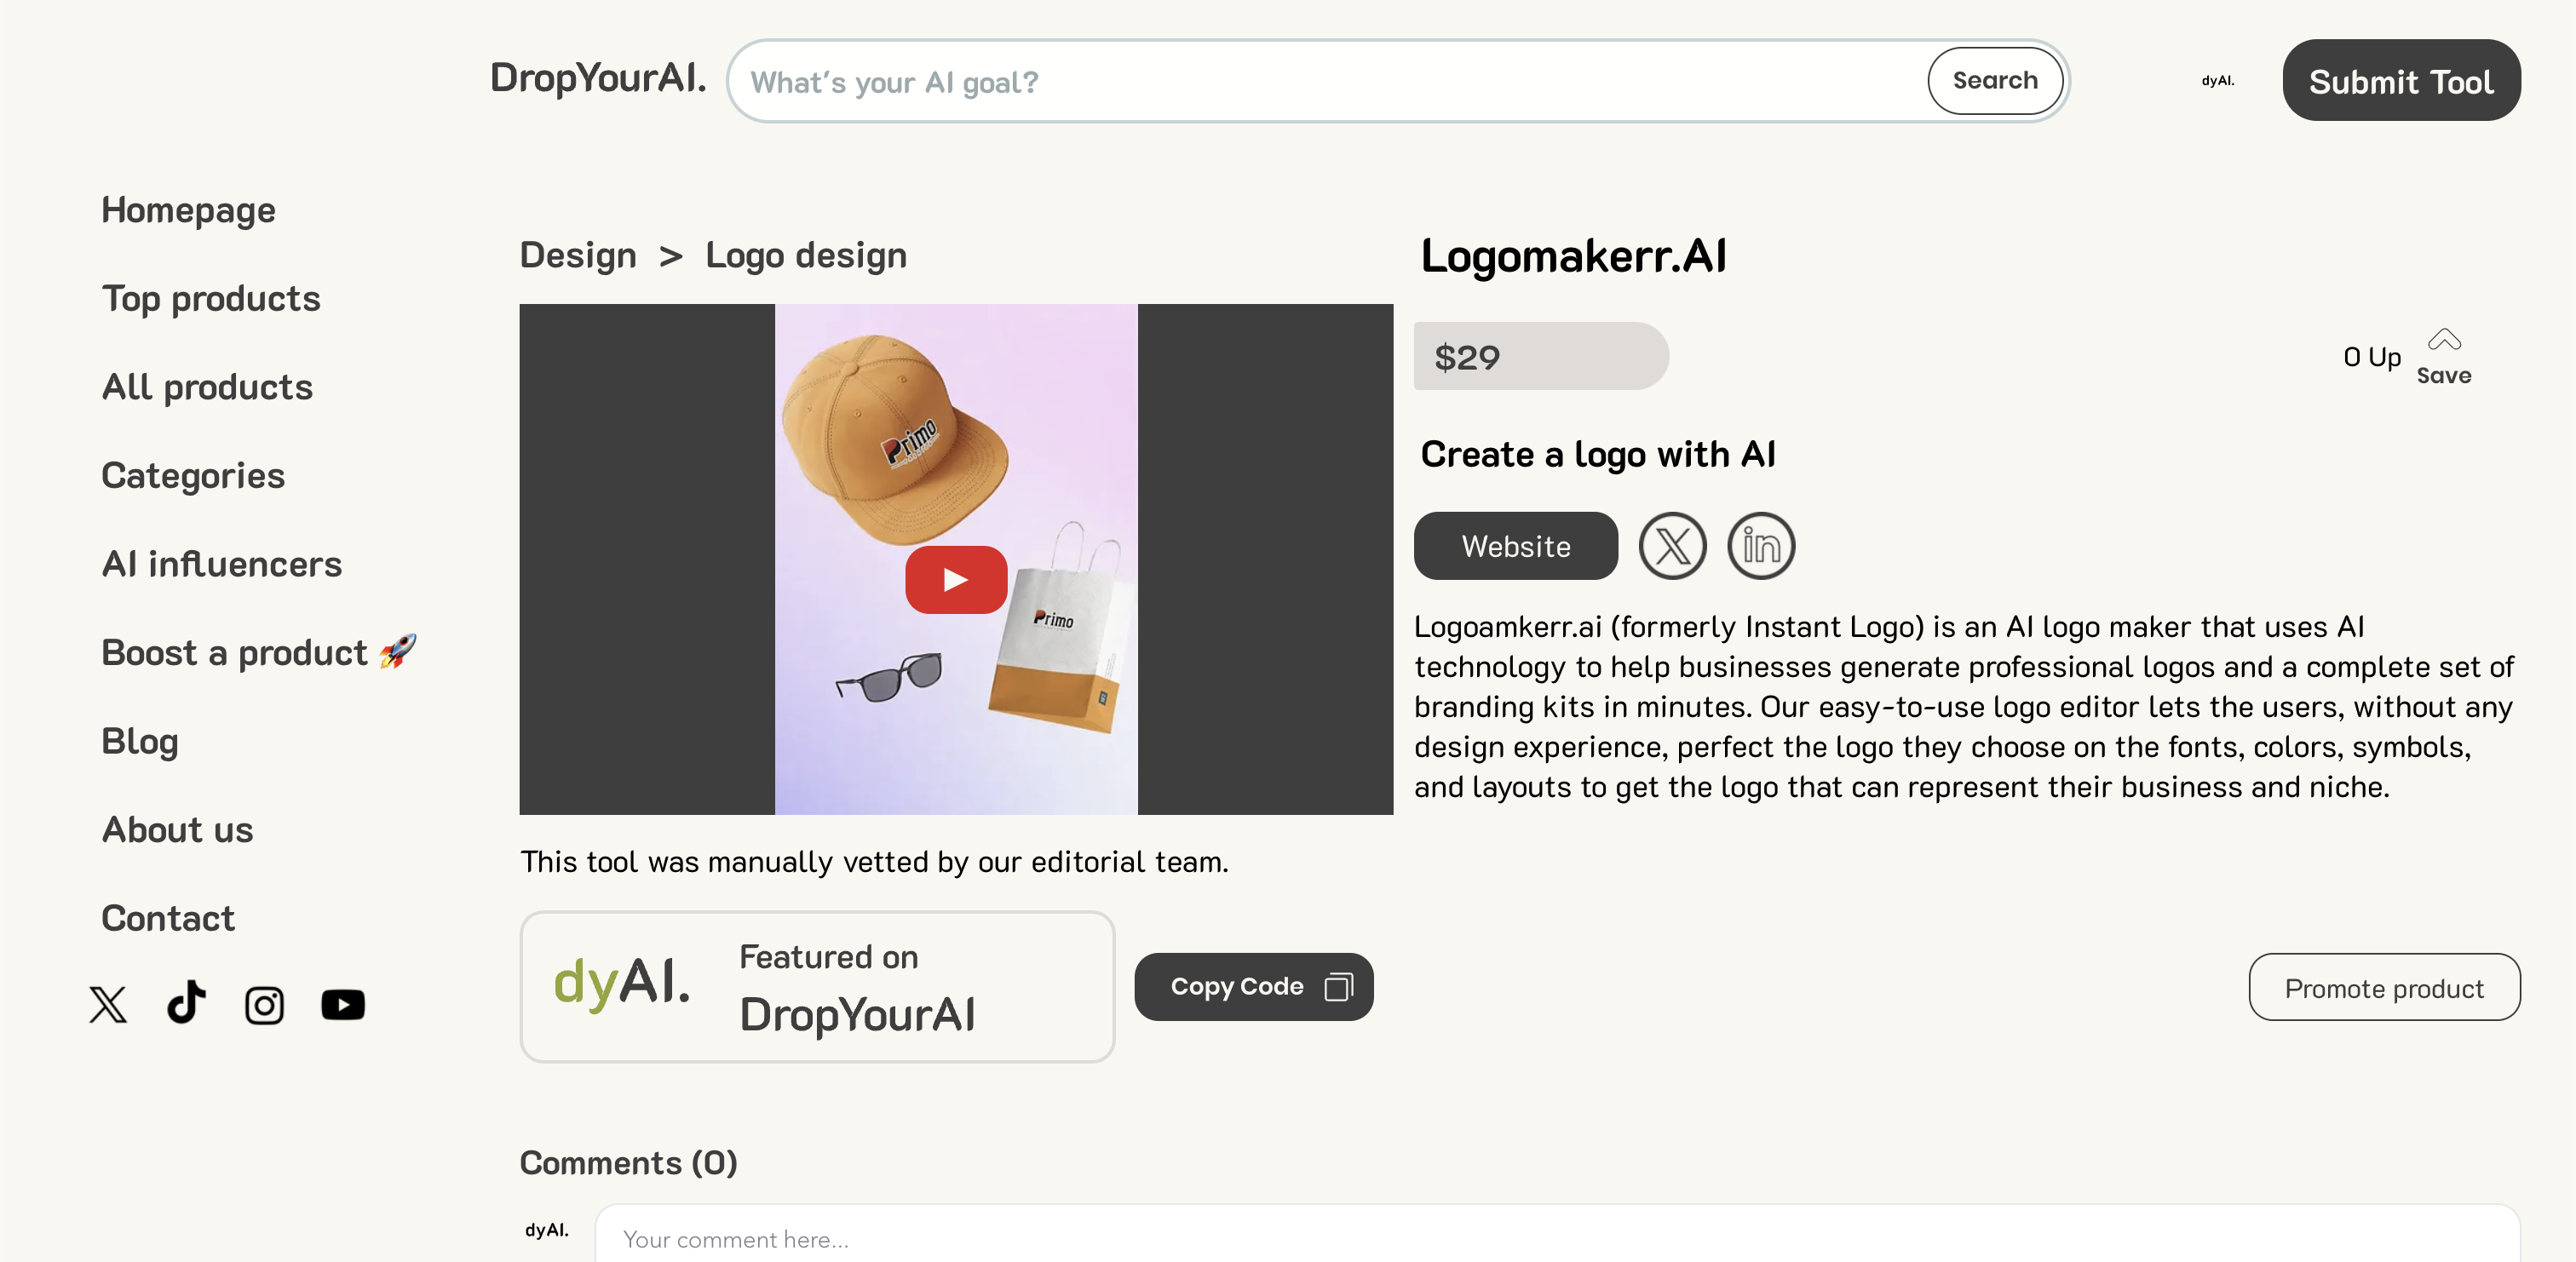
Task: Click the comment input box
Action: [1556, 1238]
